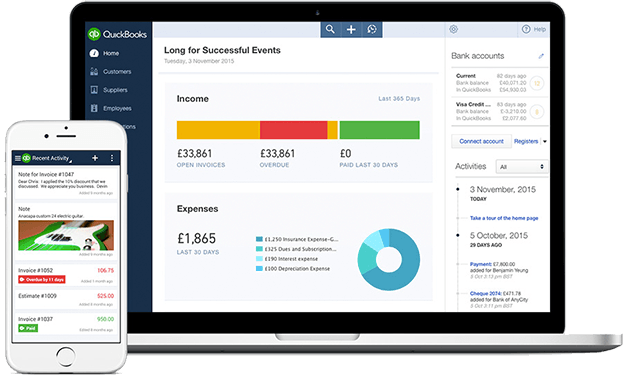Open the phone app hamburger menu
The width and height of the screenshot is (627, 375).
pos(18,158)
